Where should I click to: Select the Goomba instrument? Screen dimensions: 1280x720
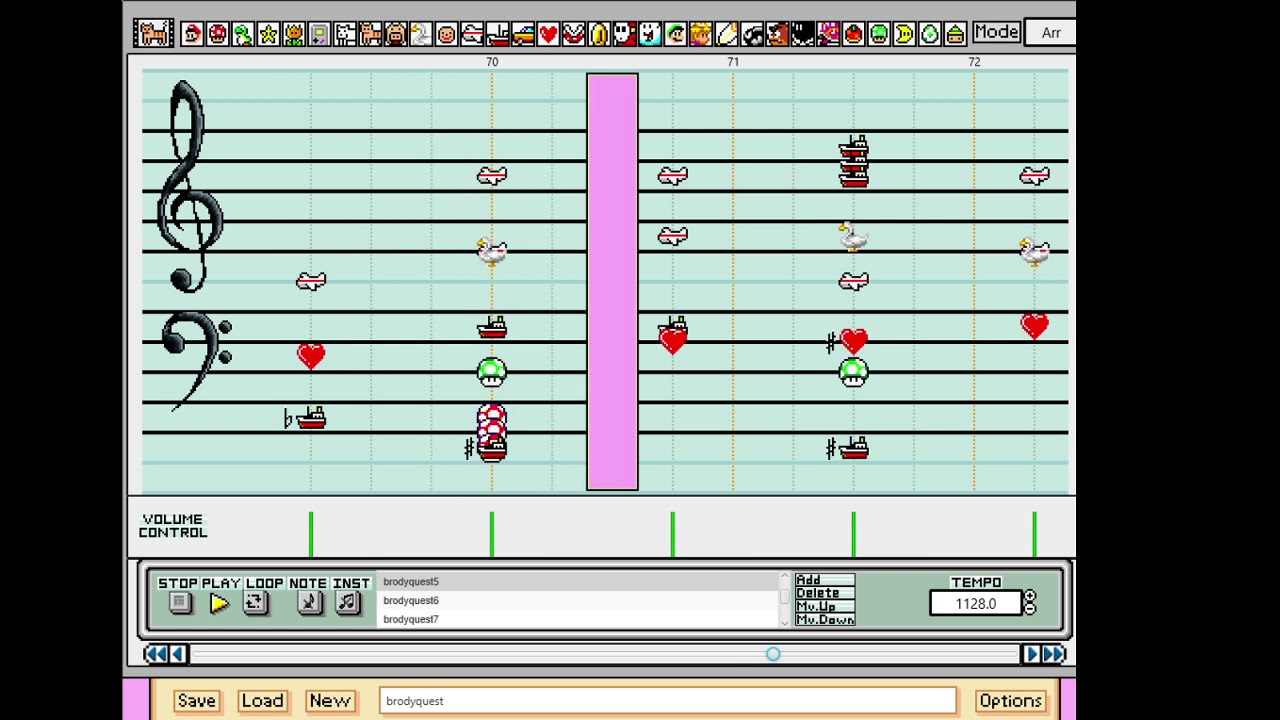coord(778,34)
